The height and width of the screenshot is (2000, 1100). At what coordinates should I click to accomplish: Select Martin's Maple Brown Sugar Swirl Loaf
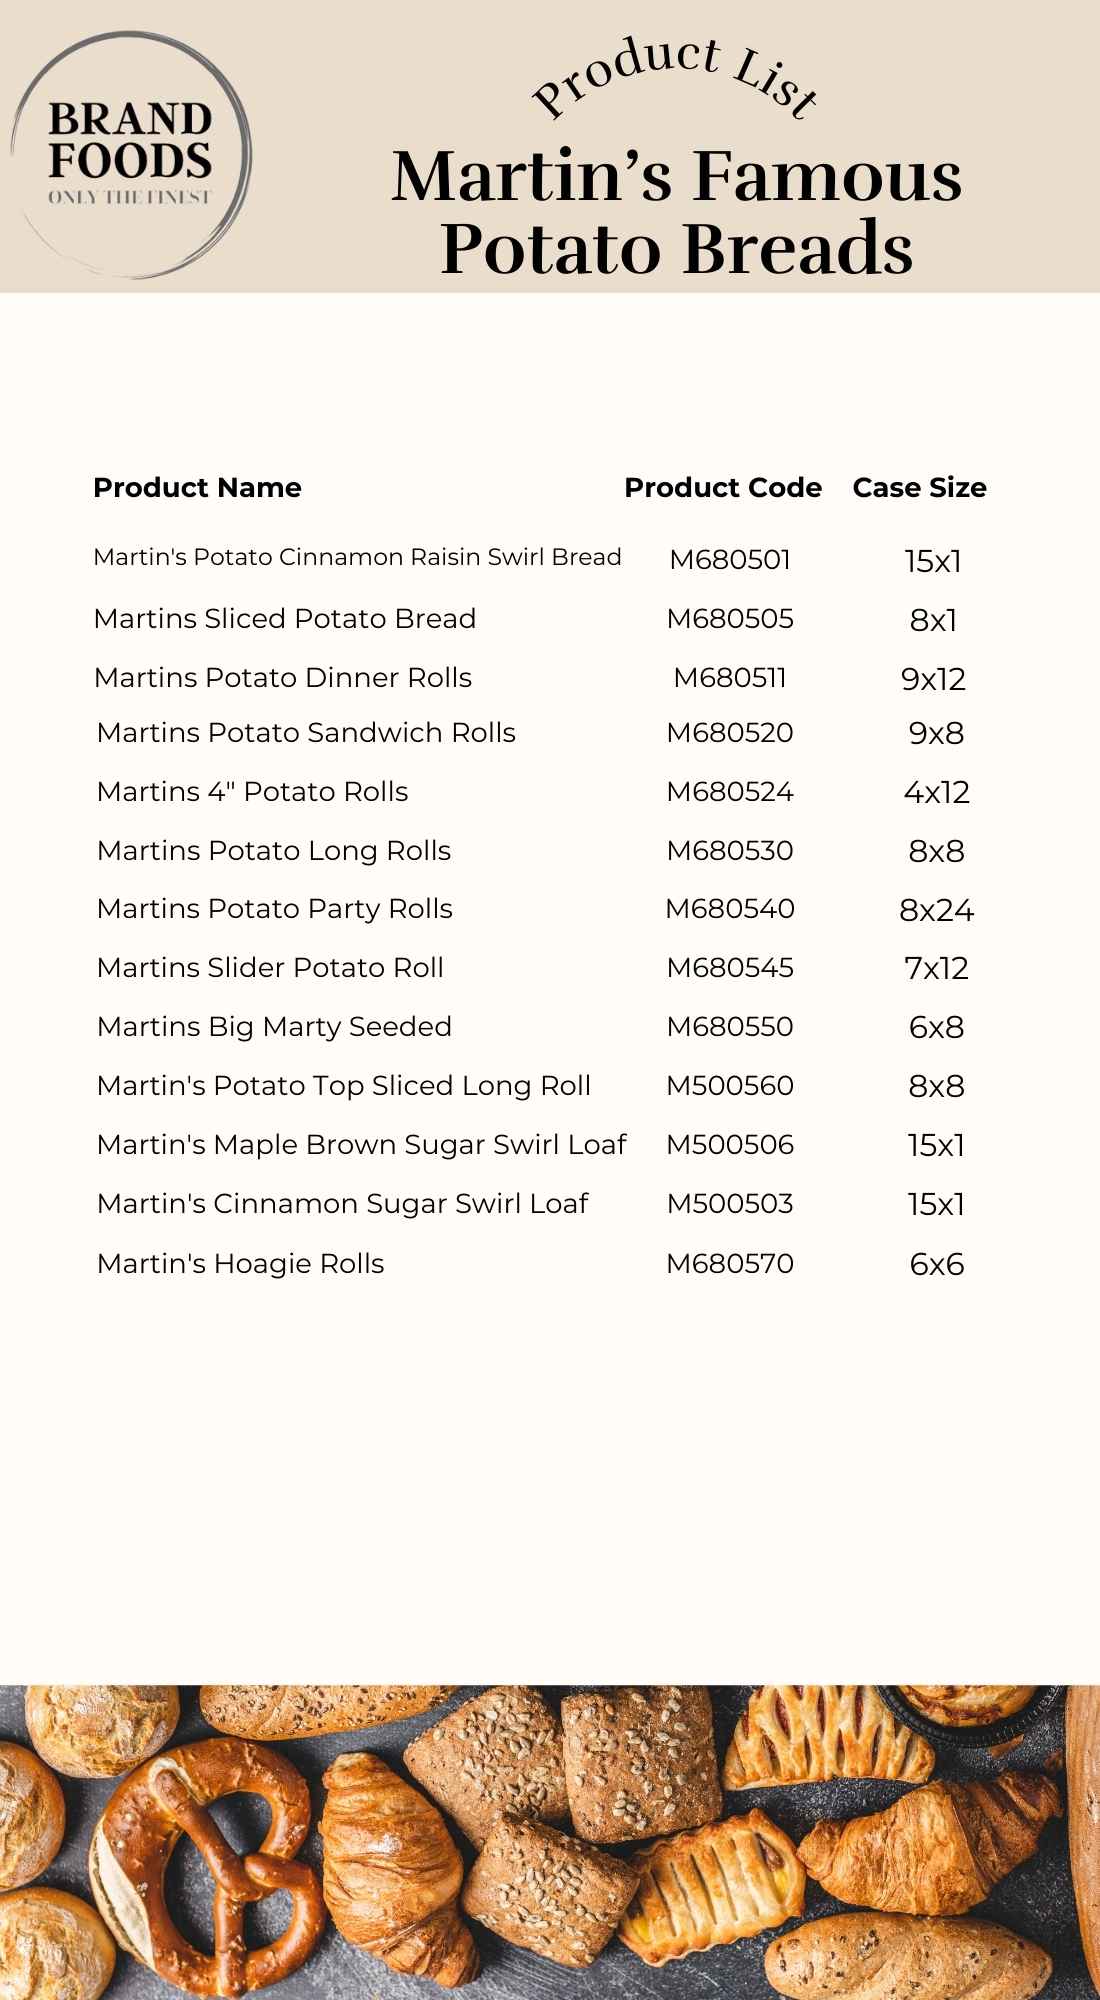(361, 1145)
